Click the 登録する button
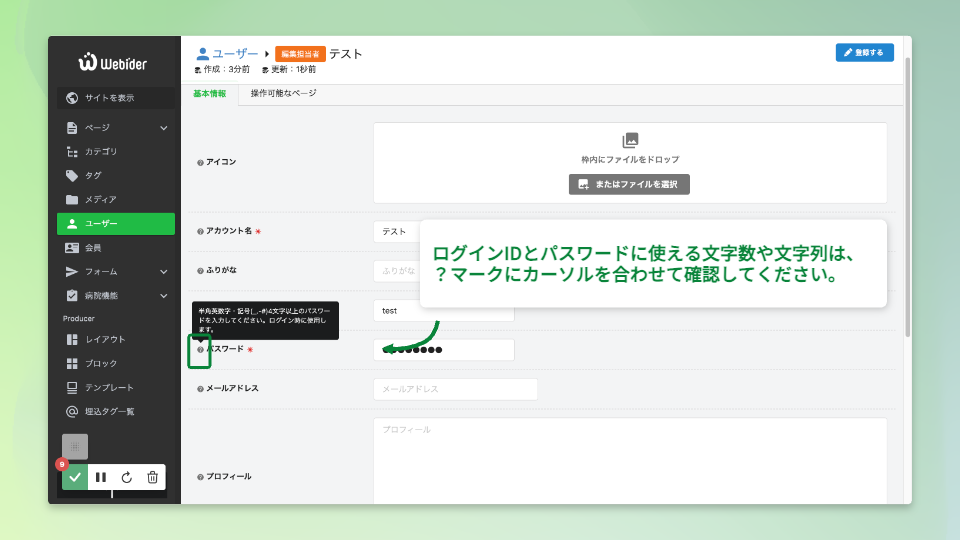 pos(864,53)
